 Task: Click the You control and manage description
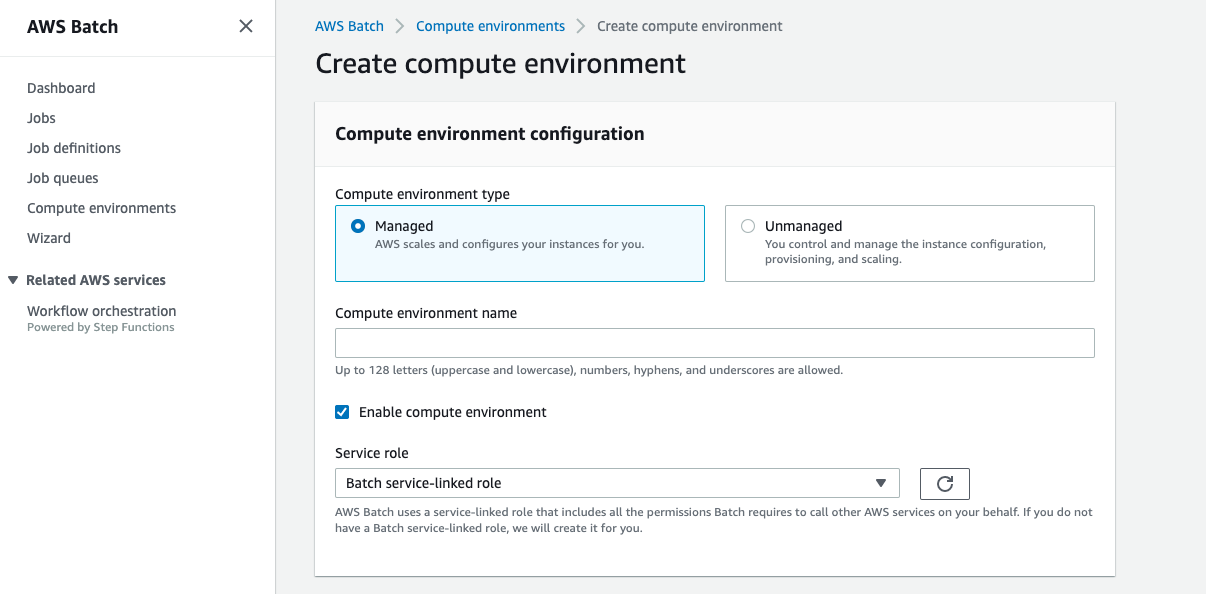(905, 252)
